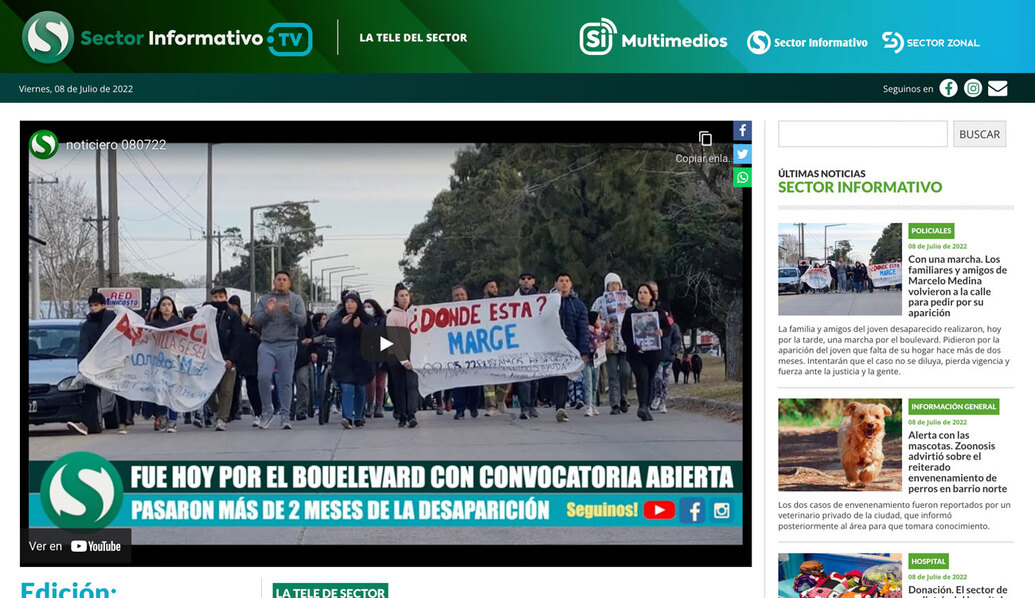This screenshot has height=598, width=1035.
Task: Click inside the search input field
Action: pos(862,133)
